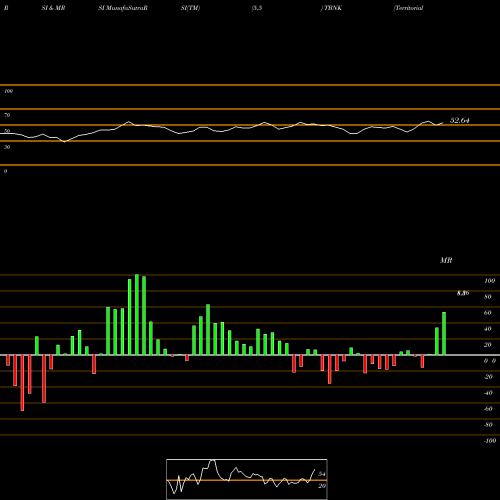500x500 pixels.
Task: Click the MR axis label -100
Action: 490,441
